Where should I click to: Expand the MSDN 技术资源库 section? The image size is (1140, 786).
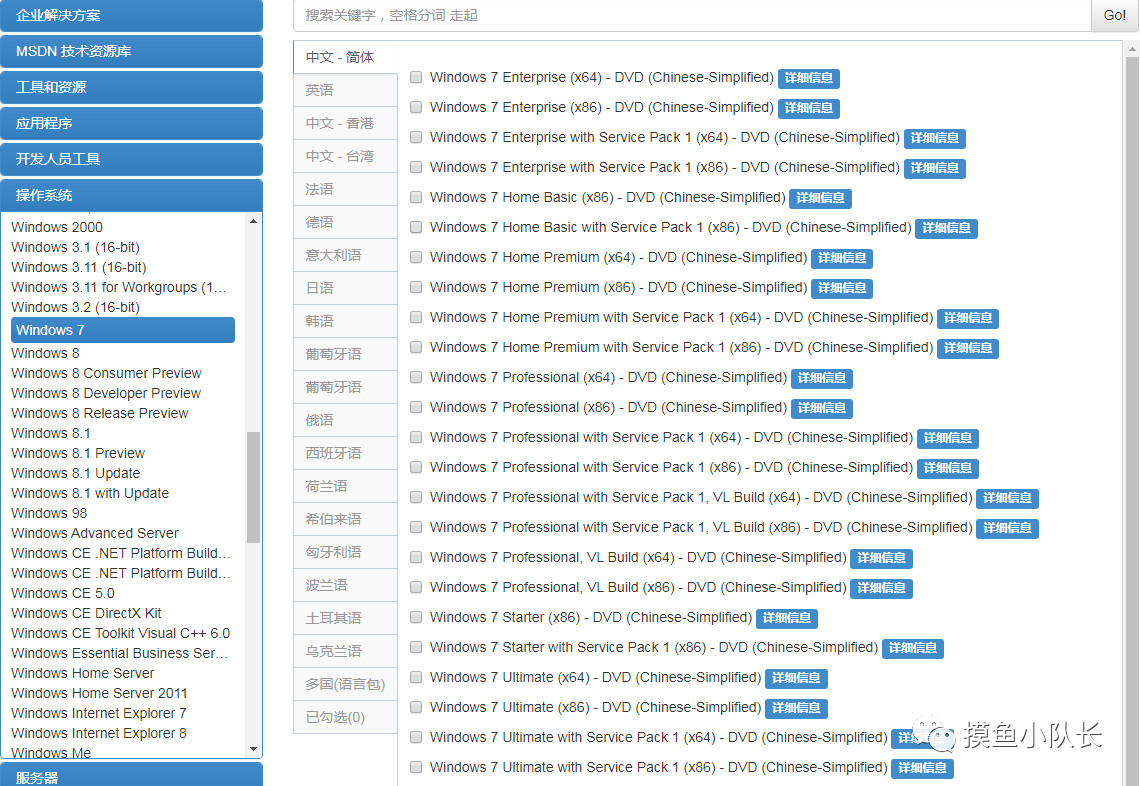click(132, 51)
